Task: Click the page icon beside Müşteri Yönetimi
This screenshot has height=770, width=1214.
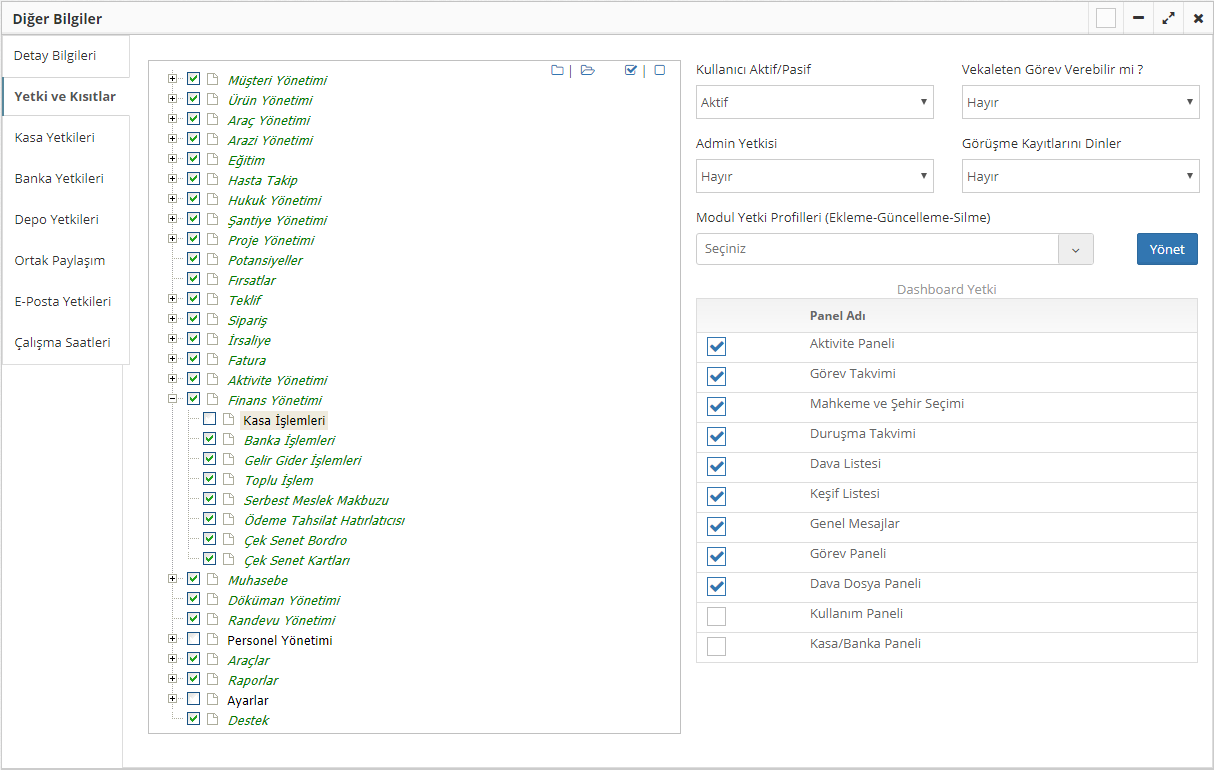Action: pos(212,80)
